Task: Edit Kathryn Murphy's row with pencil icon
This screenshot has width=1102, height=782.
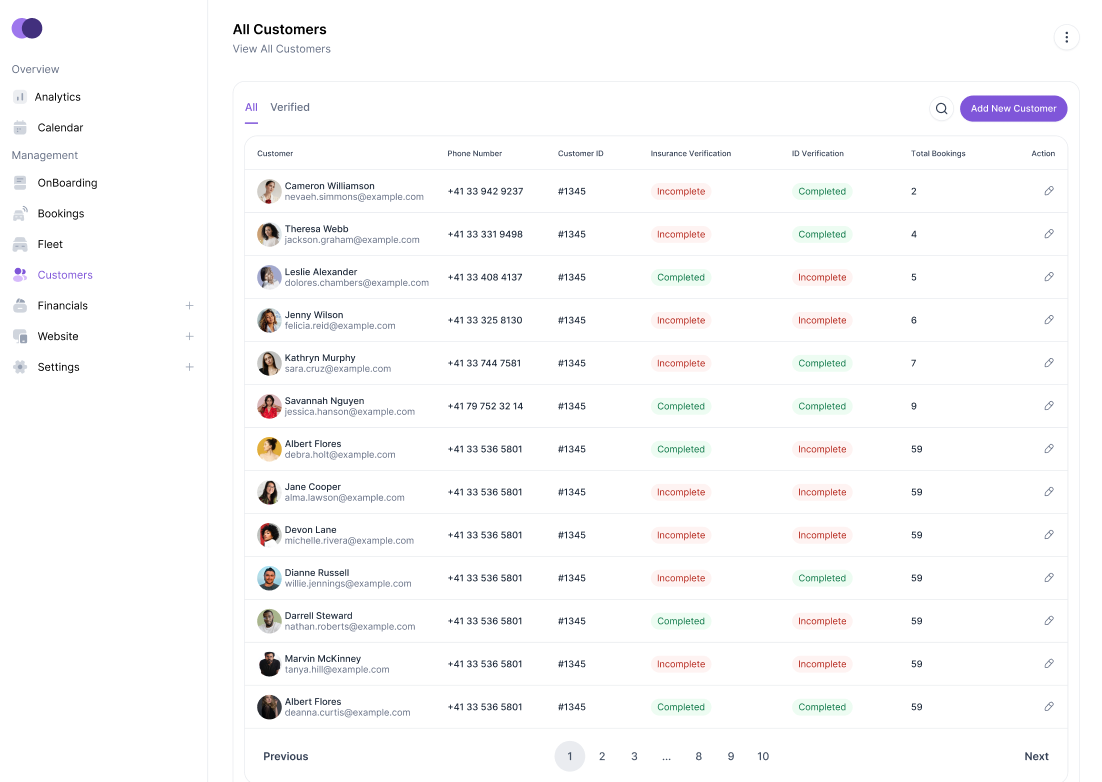Action: pyautogui.click(x=1049, y=363)
